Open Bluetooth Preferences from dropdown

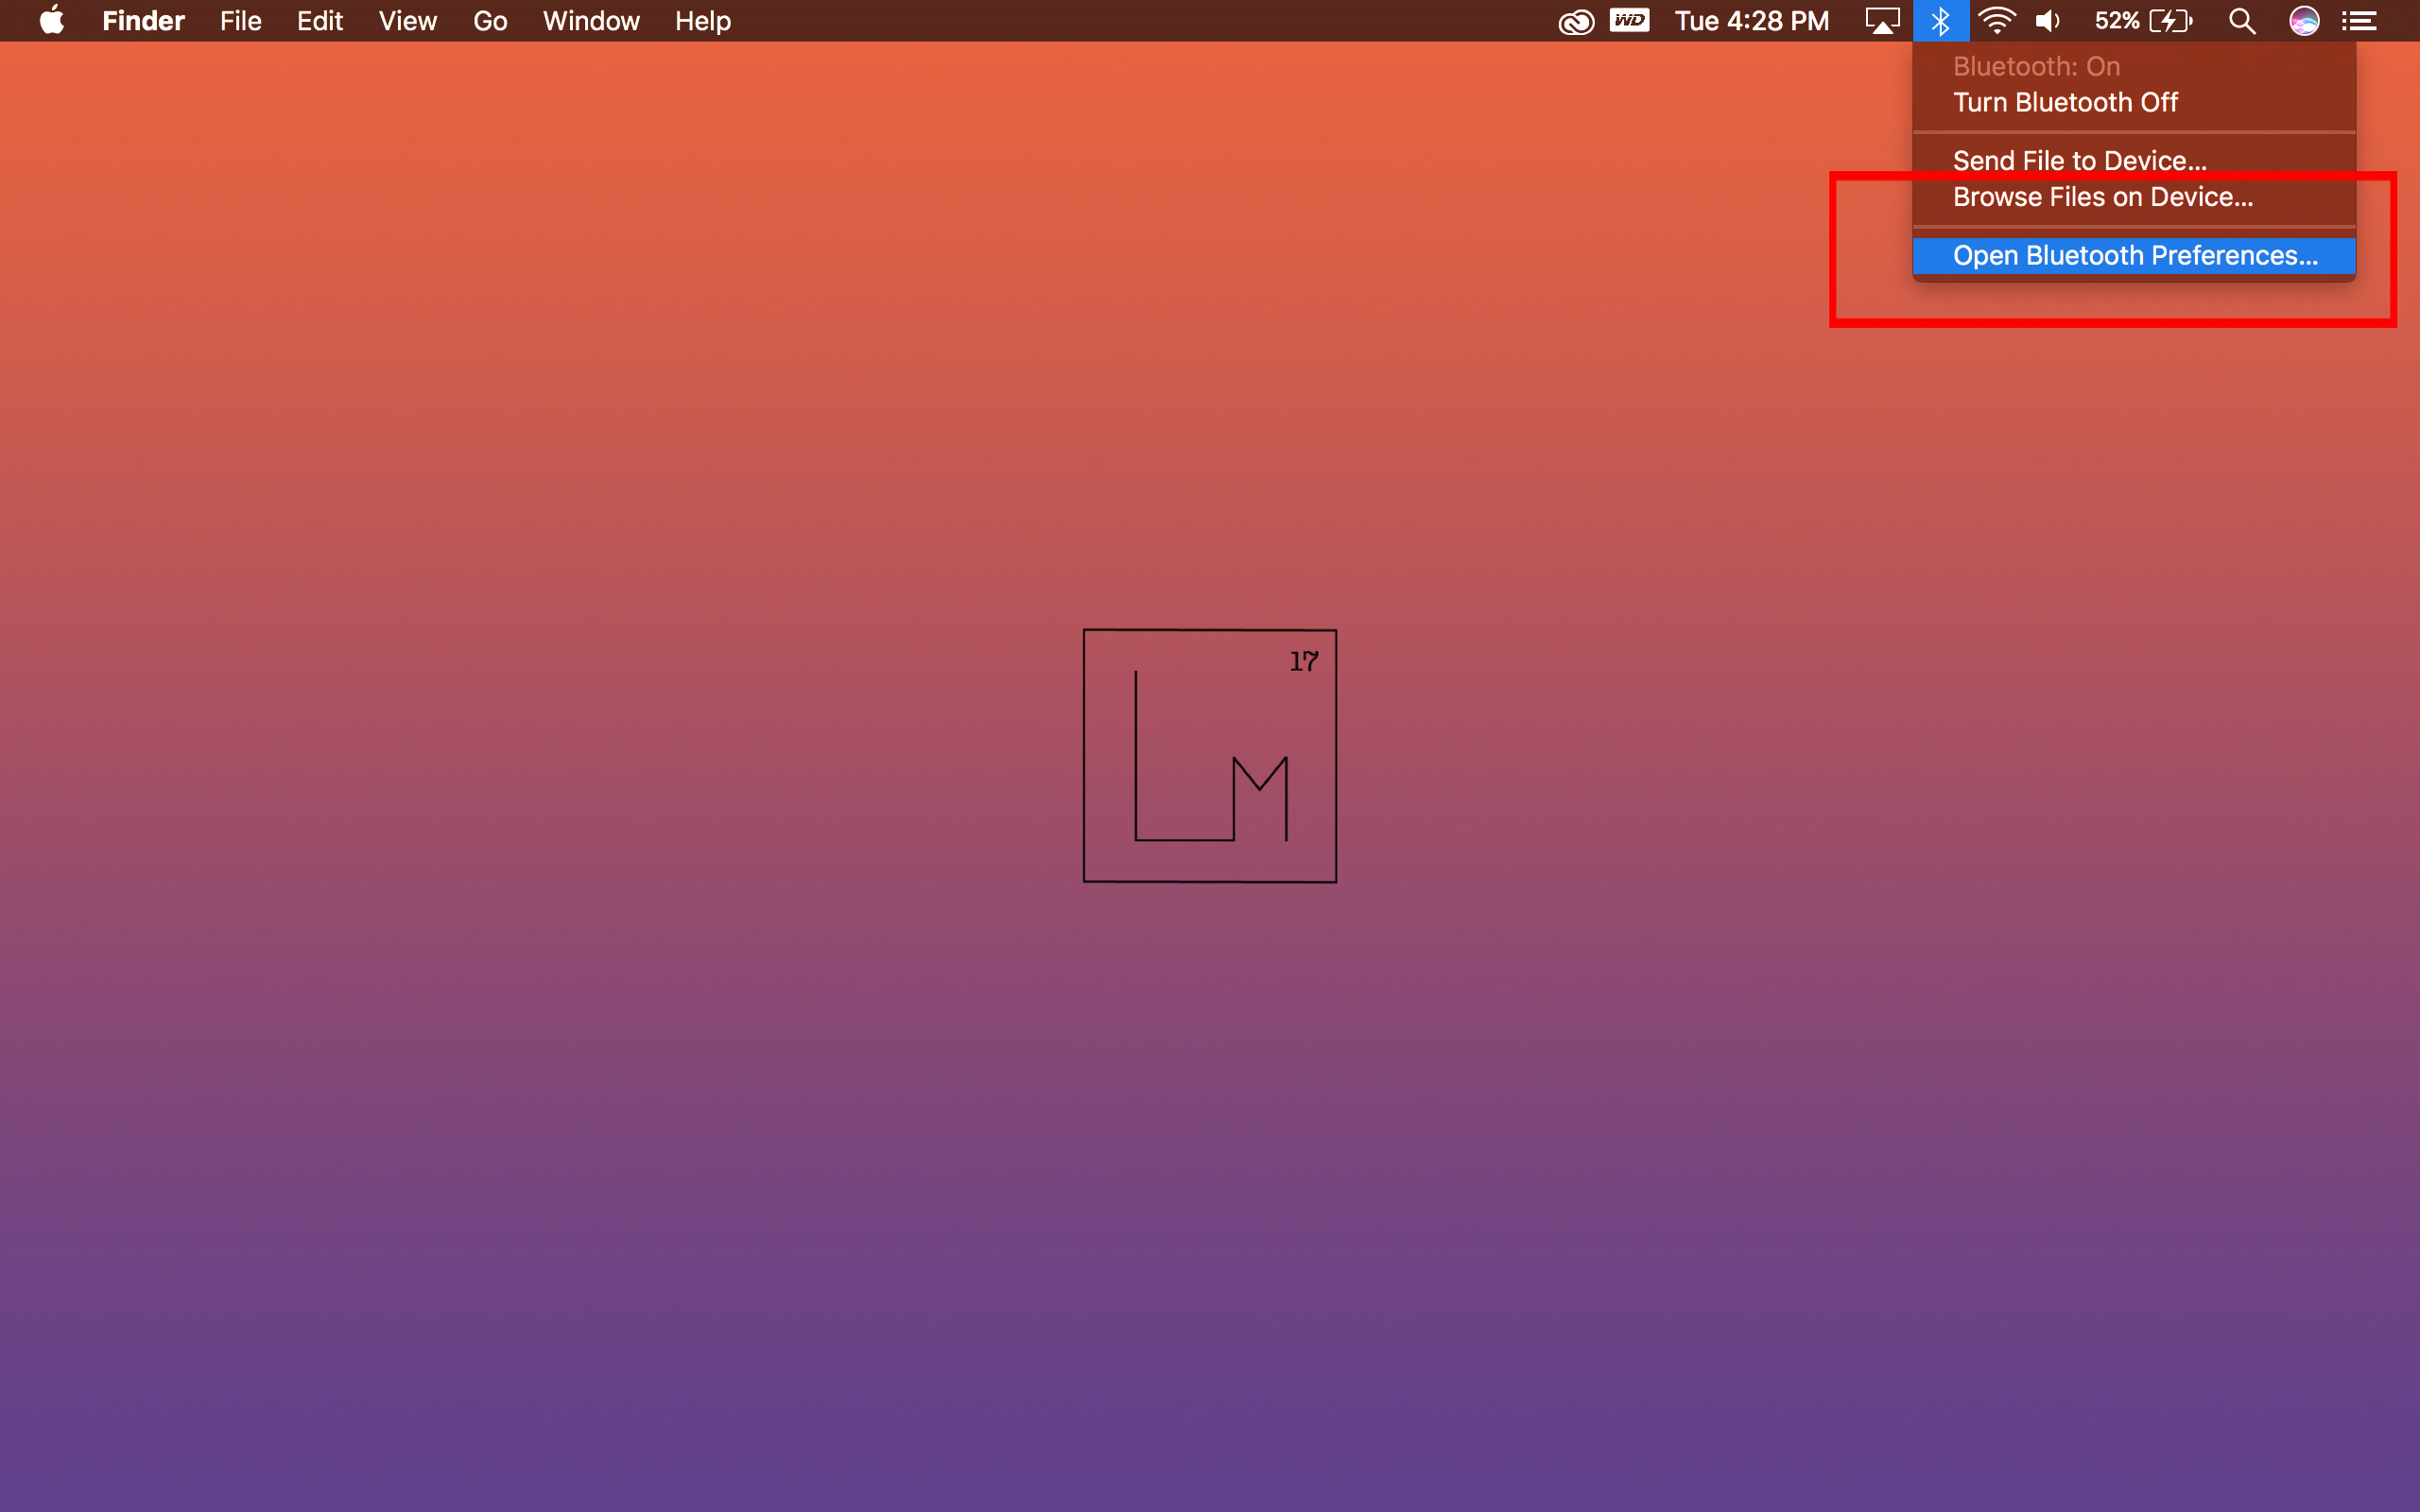[2133, 256]
